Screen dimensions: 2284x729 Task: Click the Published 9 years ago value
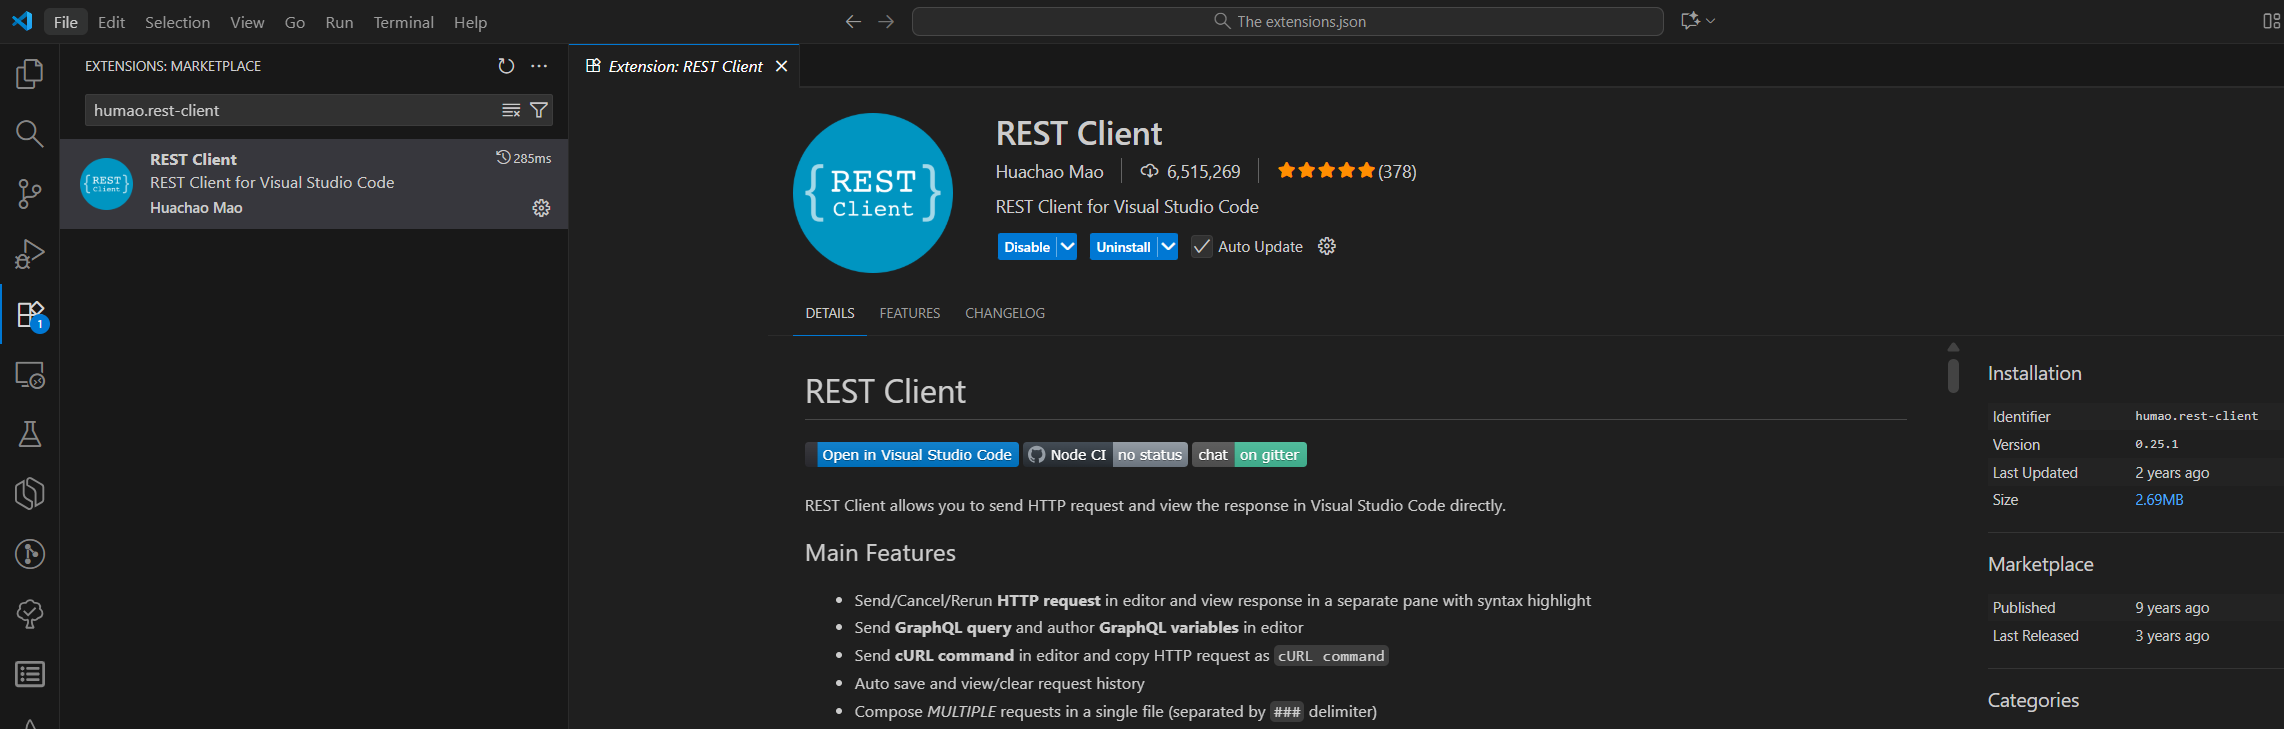pos(2172,608)
